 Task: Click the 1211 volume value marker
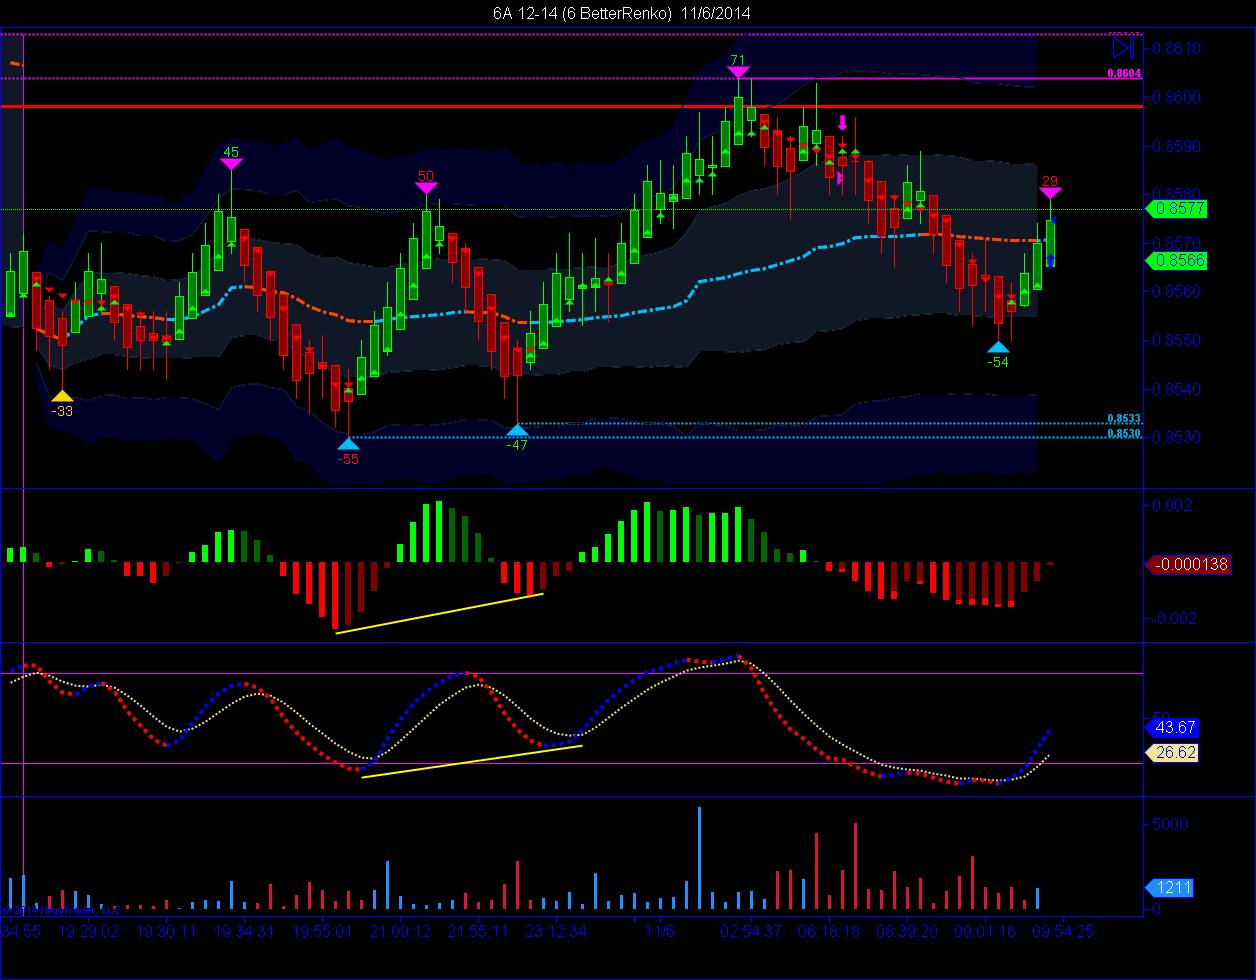1168,887
